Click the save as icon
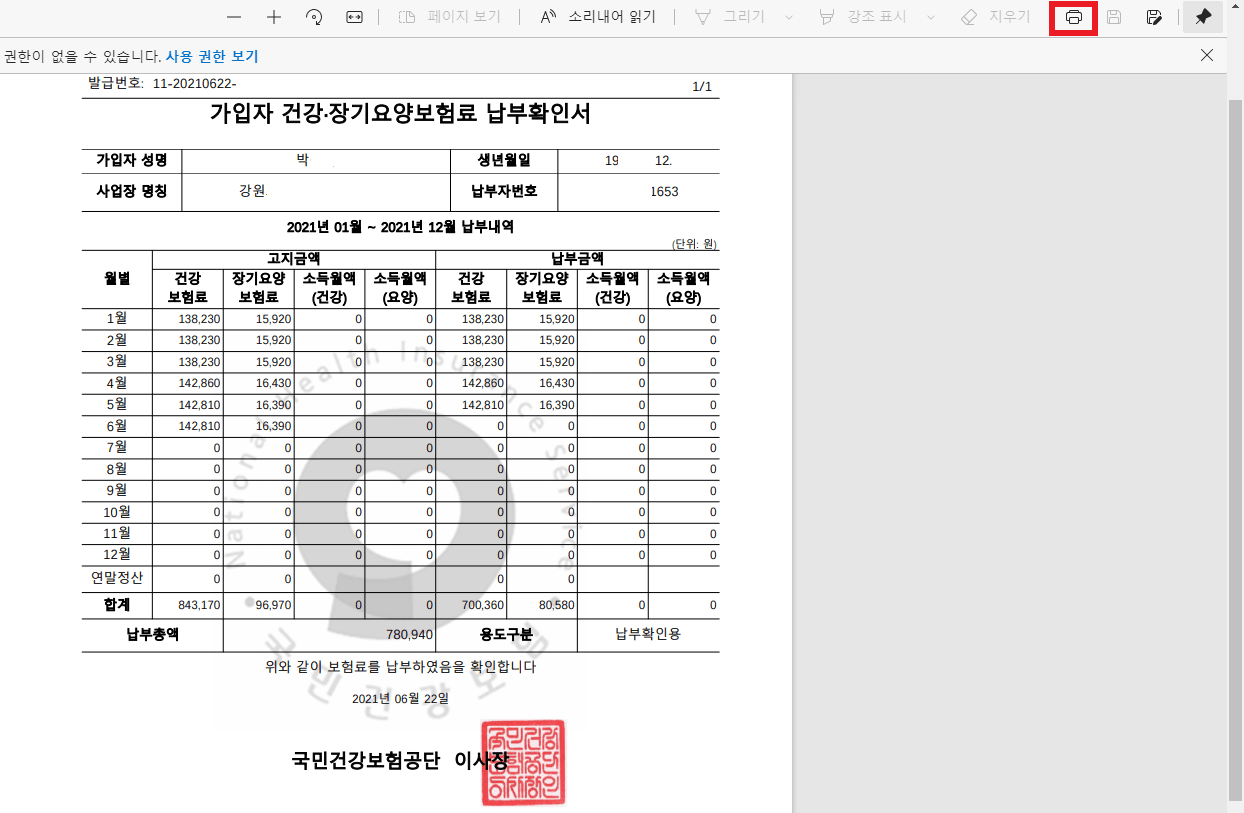 (x=1154, y=18)
